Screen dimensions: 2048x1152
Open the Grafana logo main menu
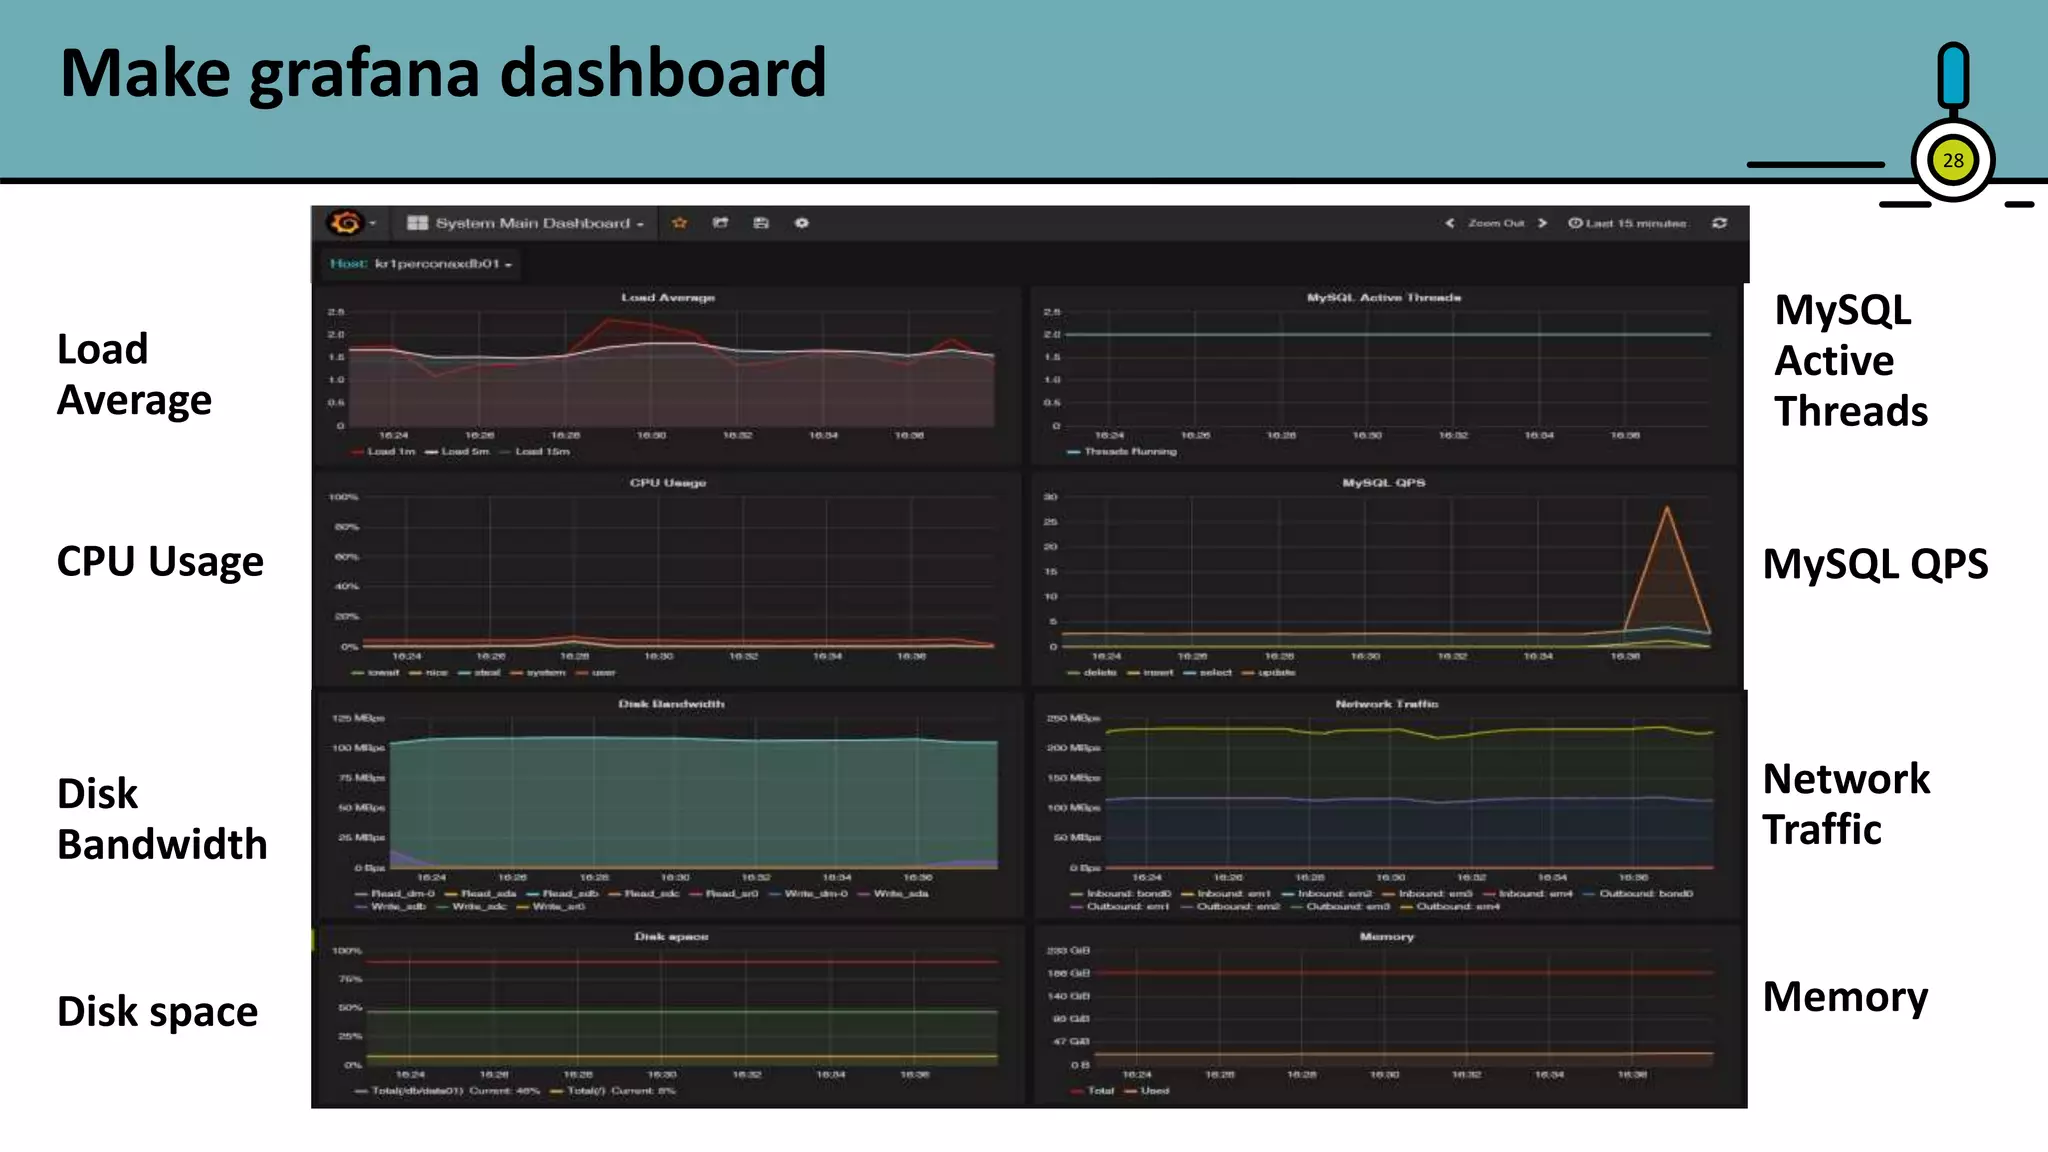tap(346, 223)
